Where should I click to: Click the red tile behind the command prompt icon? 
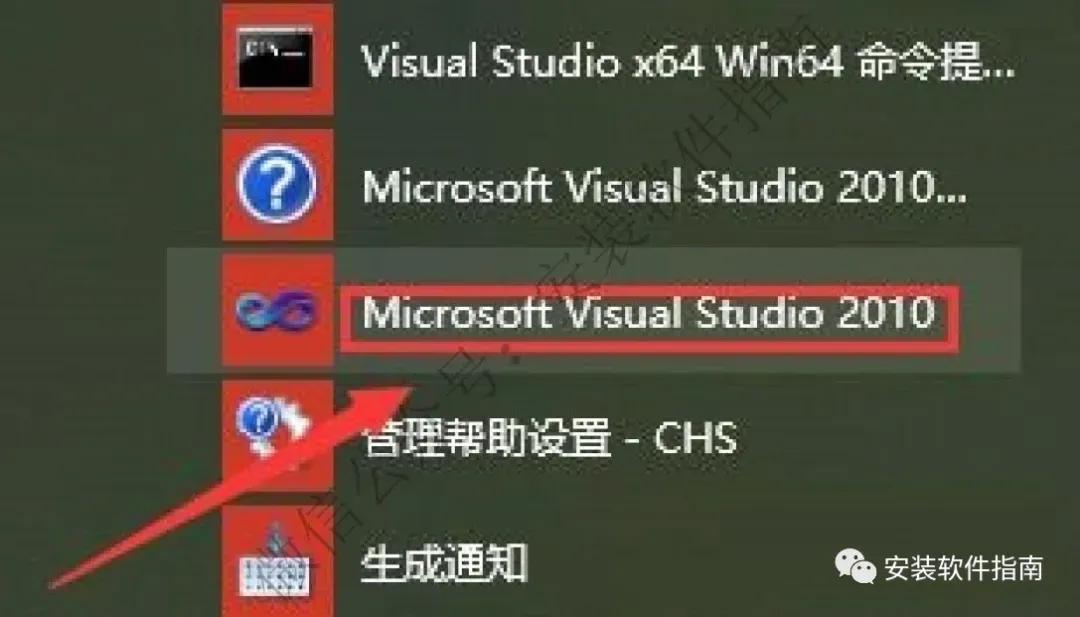point(278,57)
